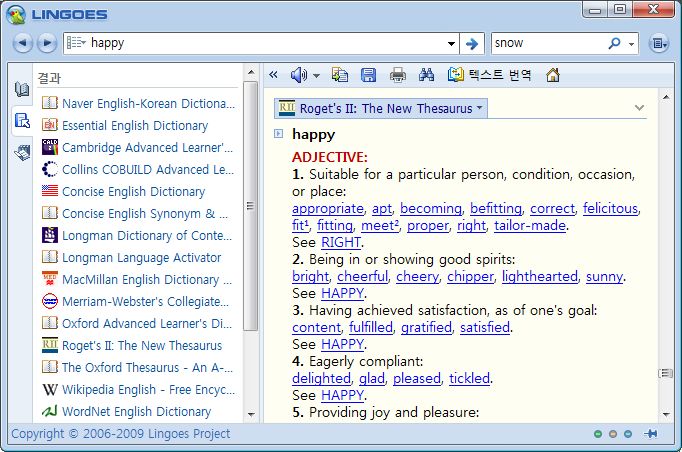Pronounce the word with the speaker icon
The image size is (682, 452).
(x=298, y=75)
